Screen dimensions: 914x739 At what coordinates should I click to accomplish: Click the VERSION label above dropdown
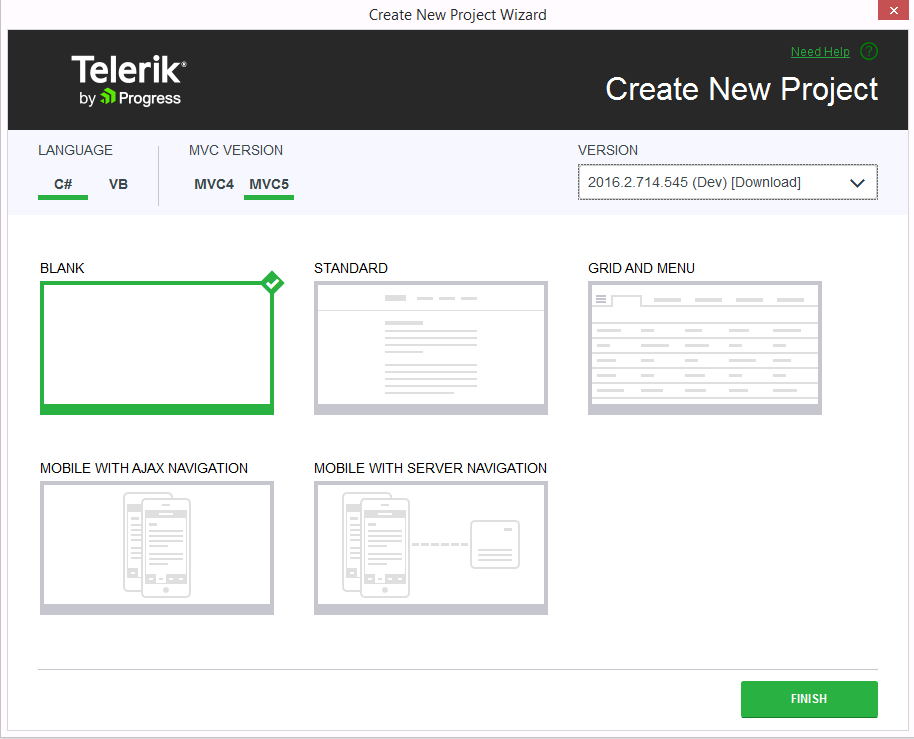tap(607, 150)
